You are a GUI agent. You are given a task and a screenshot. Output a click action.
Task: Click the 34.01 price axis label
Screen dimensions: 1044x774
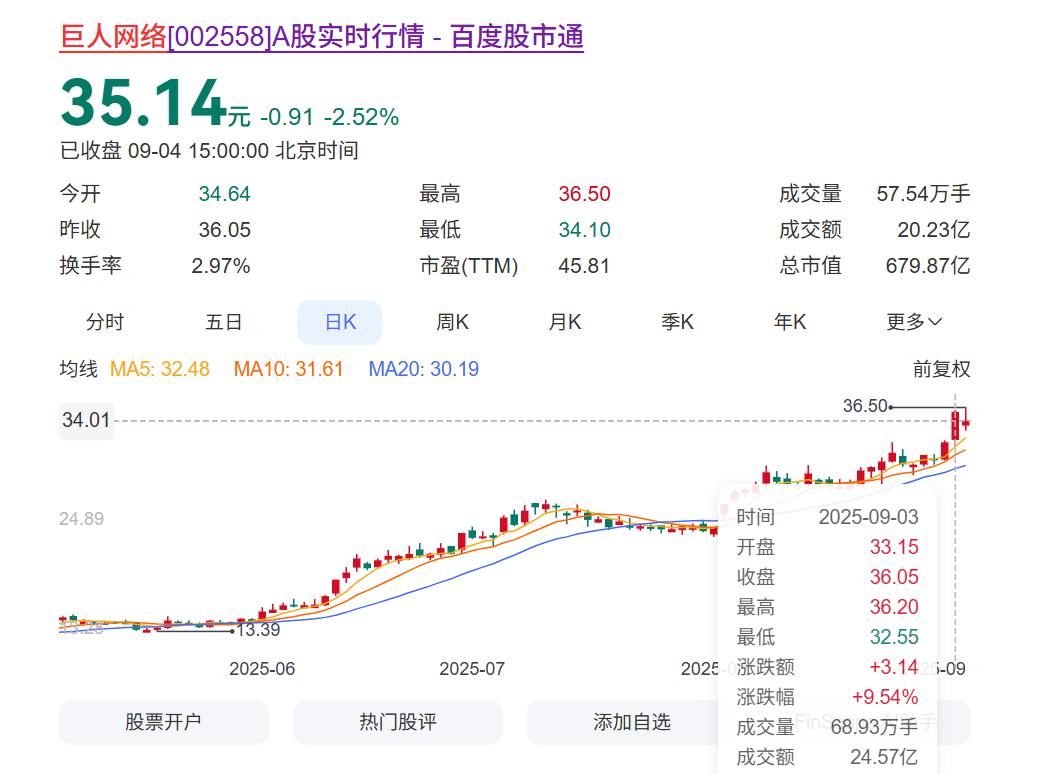coord(86,420)
